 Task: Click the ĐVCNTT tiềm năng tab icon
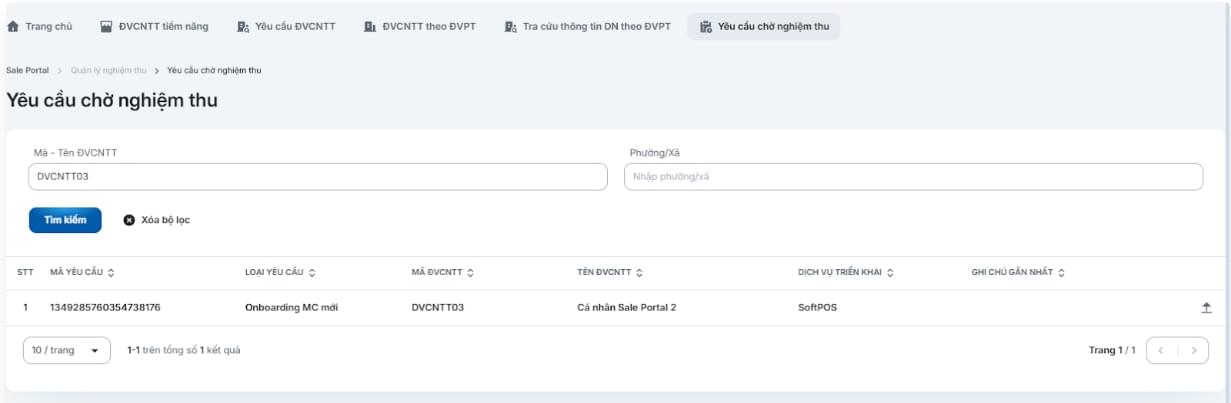coord(107,27)
